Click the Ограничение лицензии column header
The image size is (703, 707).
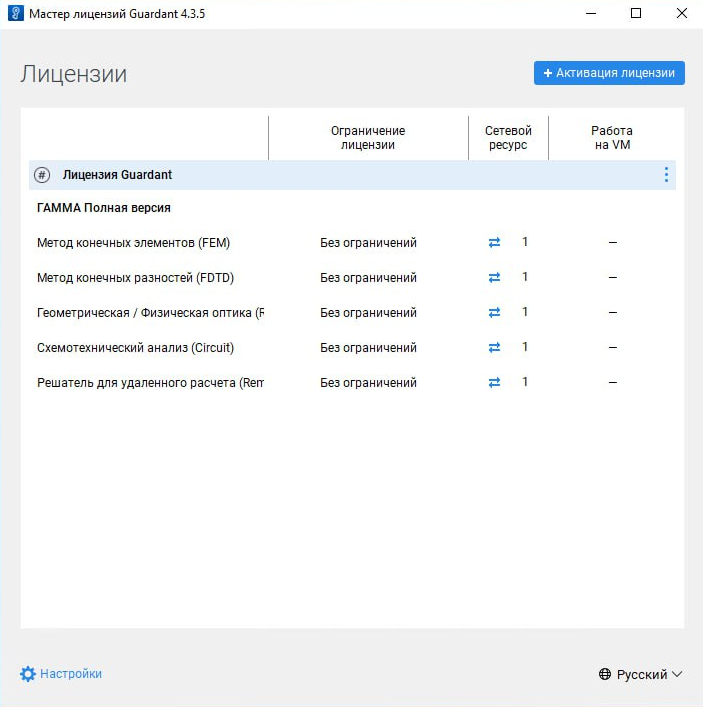coord(368,138)
